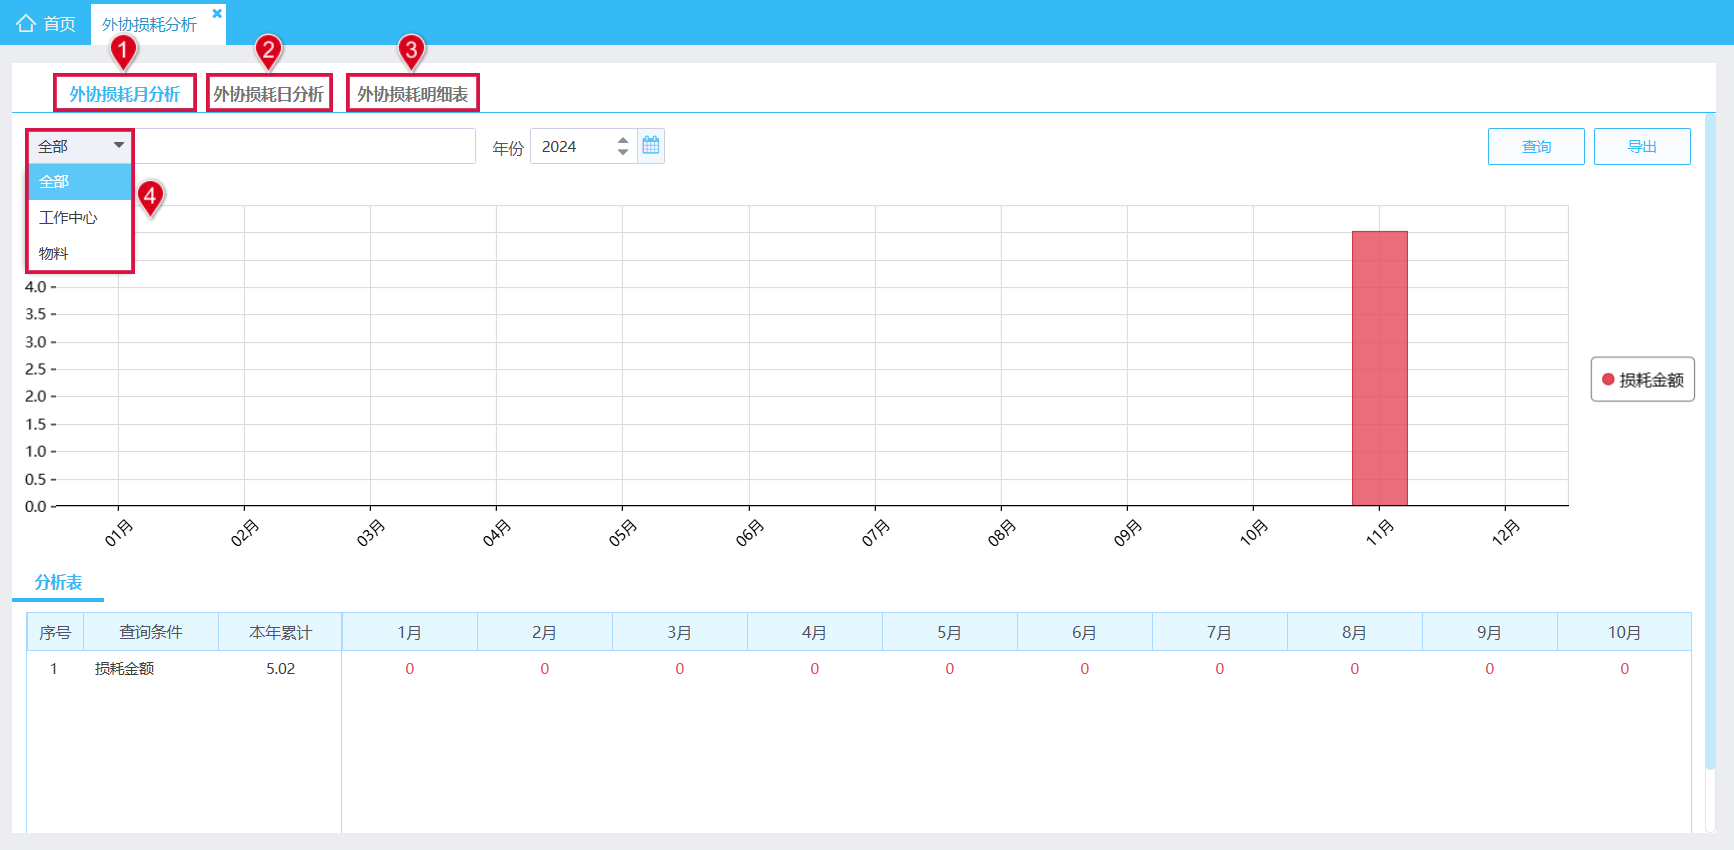Click the vertical scrollbar on the right
The image size is (1734, 850).
coord(1709,440)
